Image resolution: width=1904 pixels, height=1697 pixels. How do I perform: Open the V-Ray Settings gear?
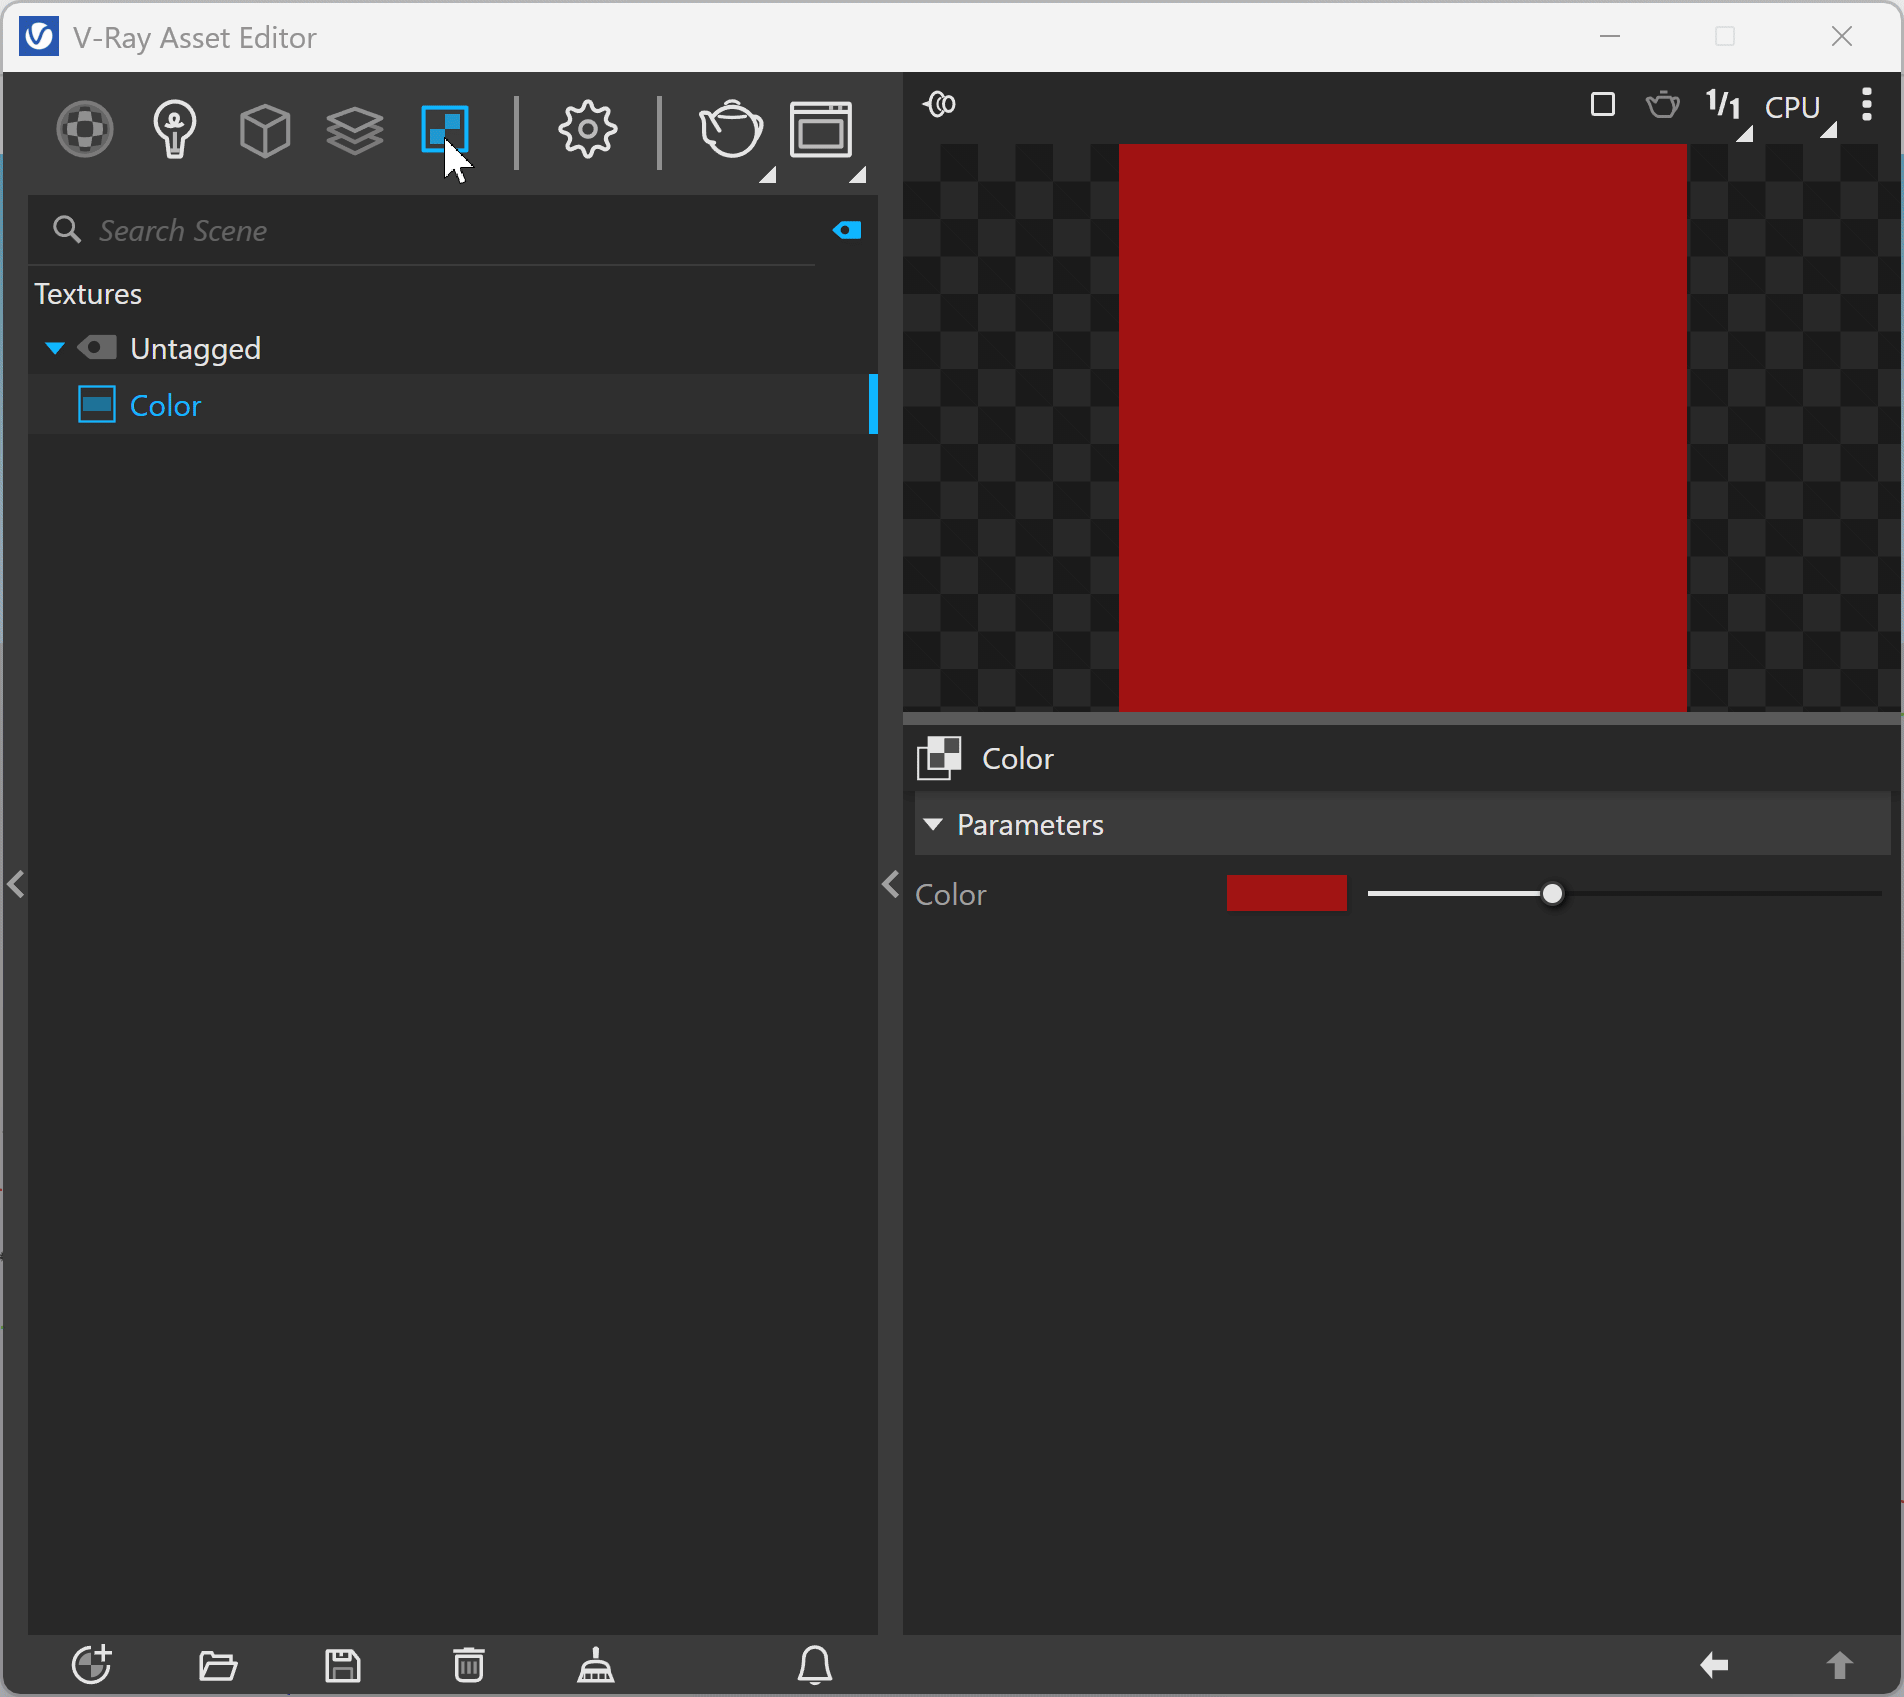[588, 129]
